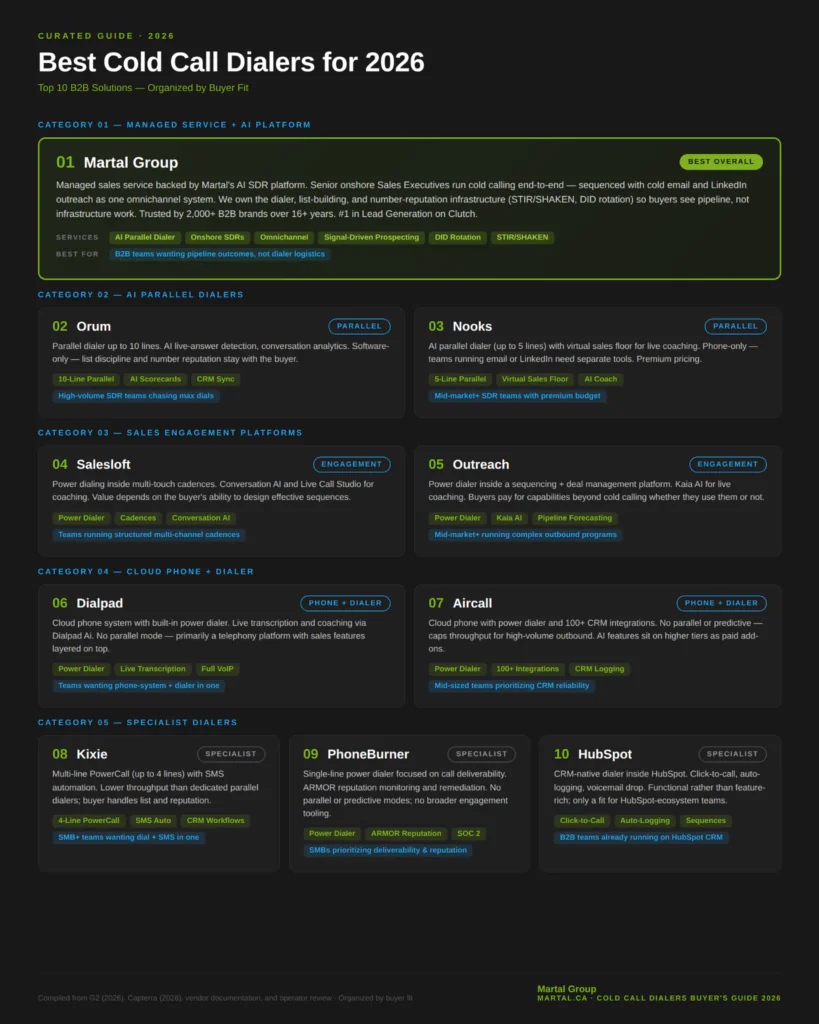Click the 4-Line PowerCall tag
819x1024 pixels.
(x=89, y=821)
